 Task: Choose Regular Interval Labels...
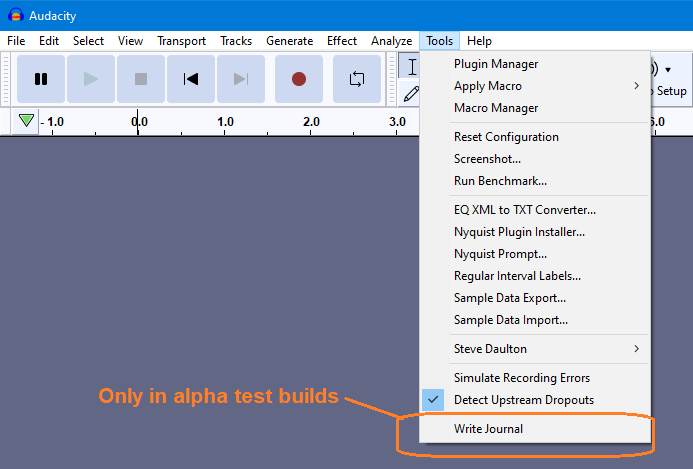click(535, 276)
